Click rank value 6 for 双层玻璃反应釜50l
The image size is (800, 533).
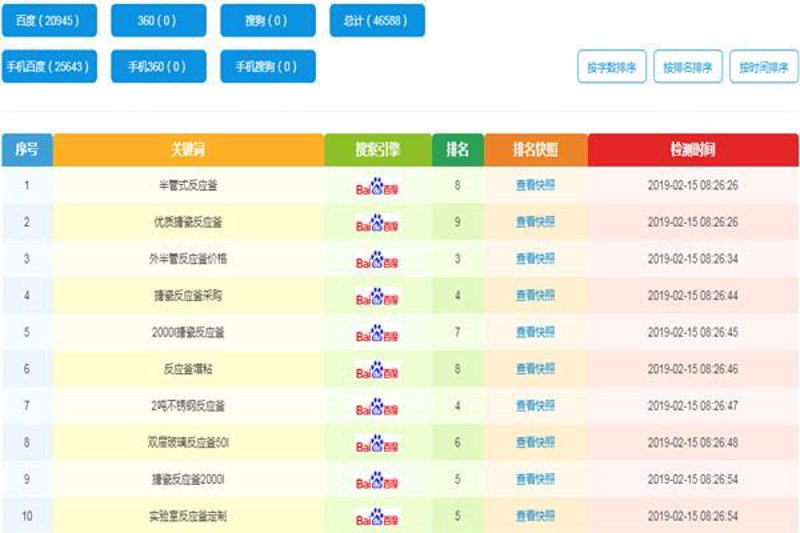pos(458,442)
